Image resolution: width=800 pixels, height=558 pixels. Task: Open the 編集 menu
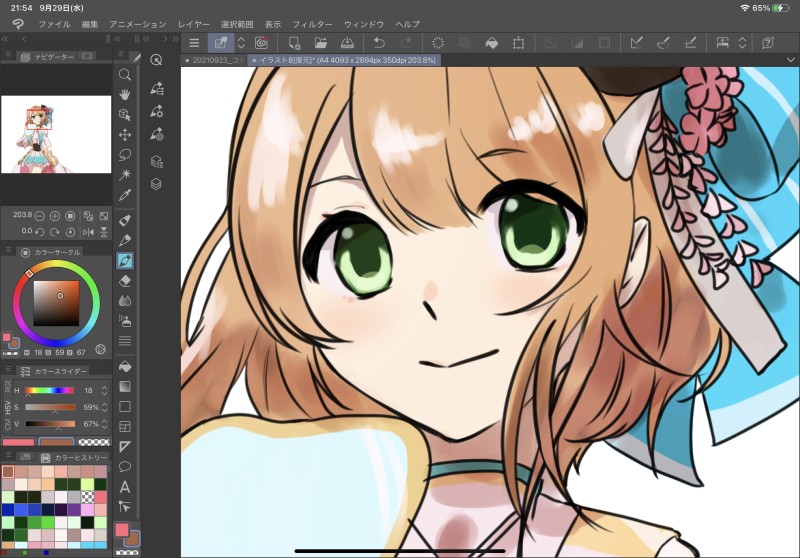pyautogui.click(x=90, y=24)
